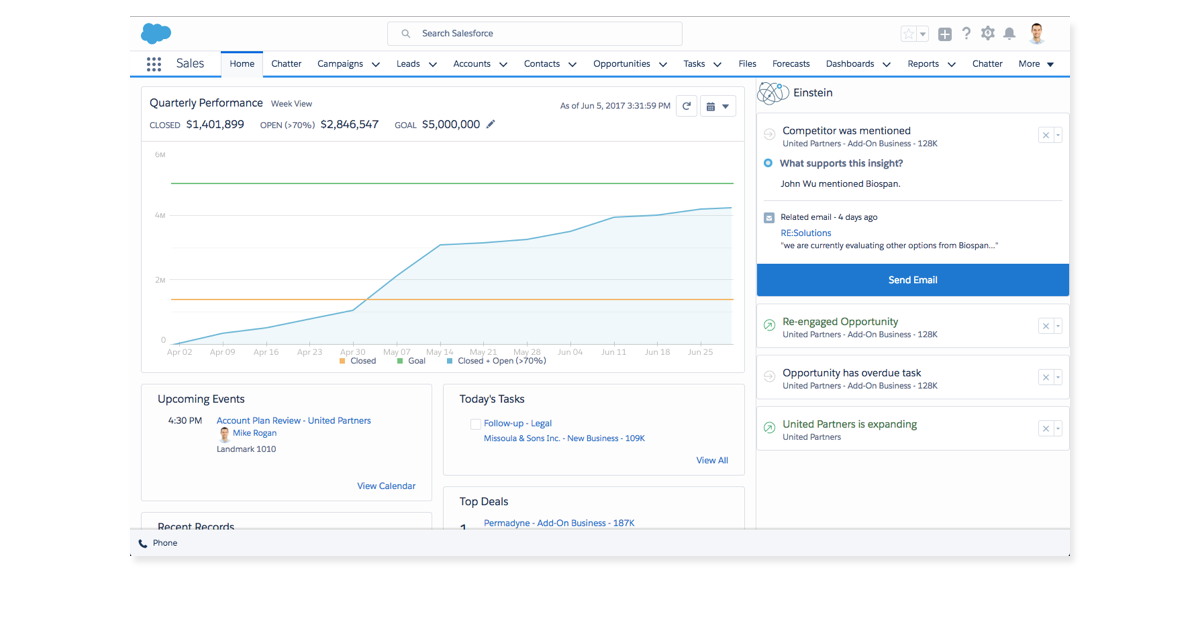This screenshot has height=640, width=1200.
Task: Select the 'What supports this insight?' radio indicator
Action: (x=768, y=163)
